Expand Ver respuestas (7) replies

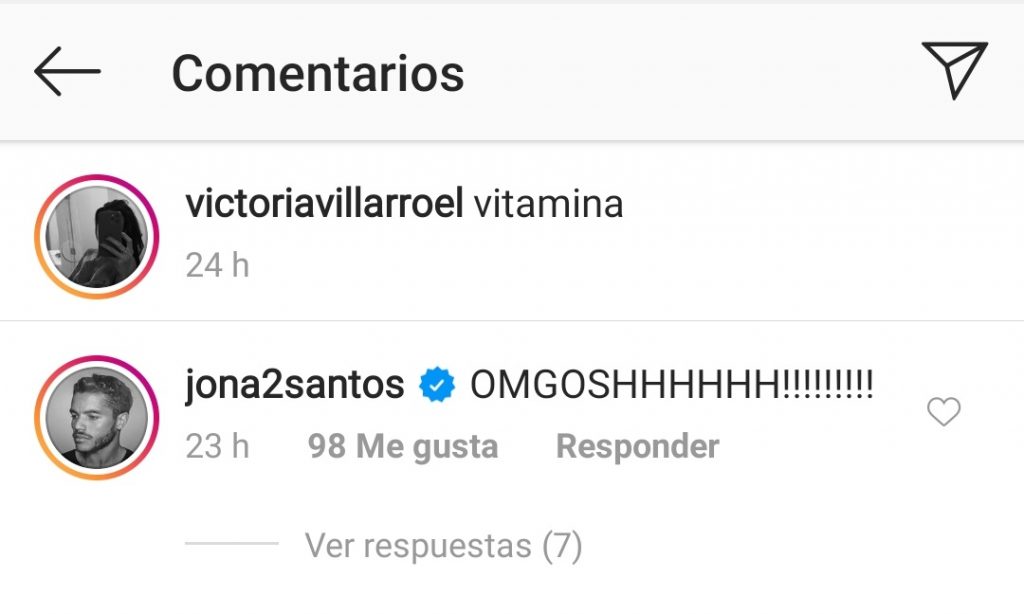click(x=443, y=546)
